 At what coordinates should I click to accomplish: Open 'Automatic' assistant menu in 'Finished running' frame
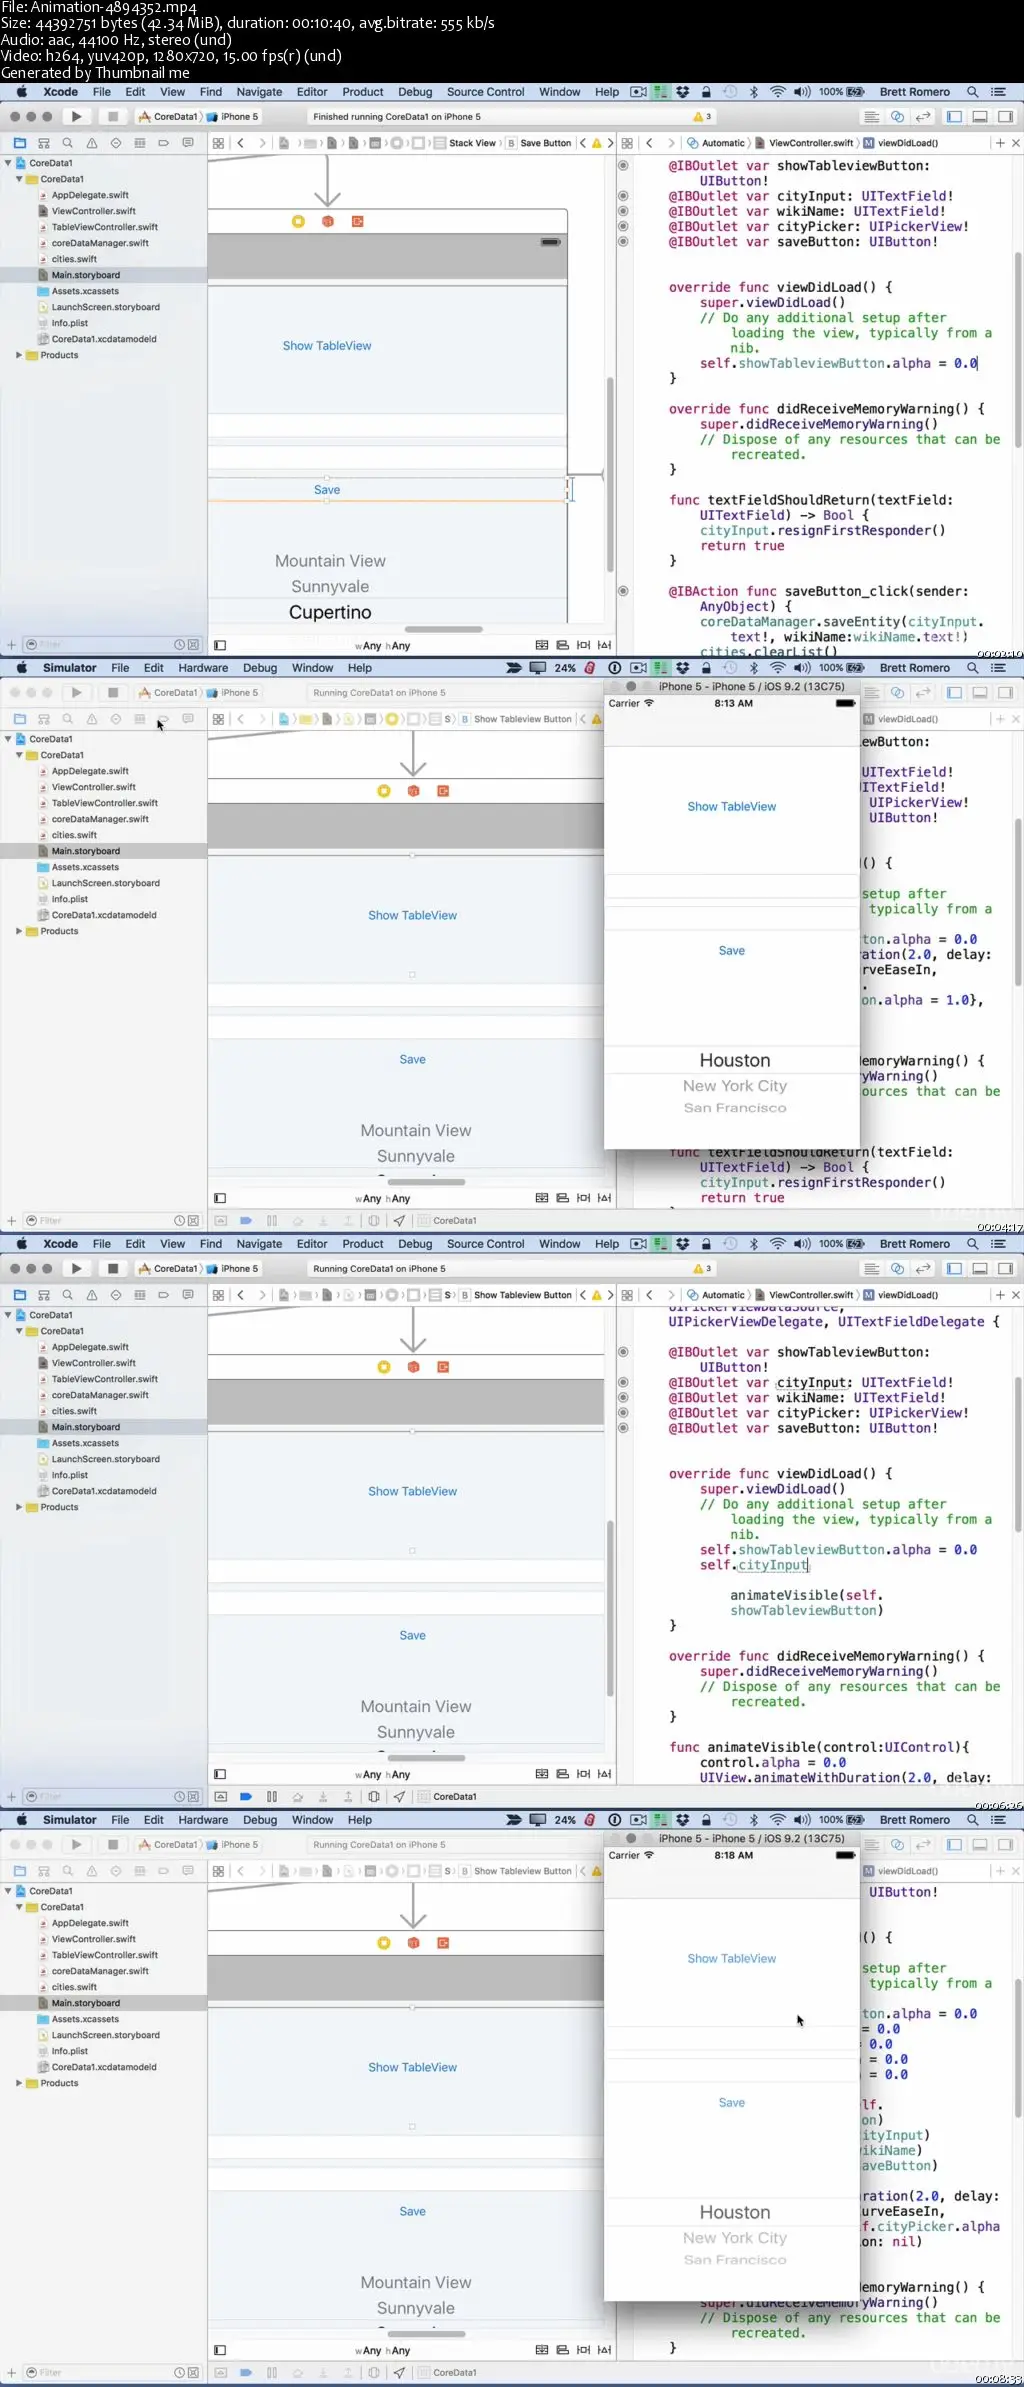[716, 143]
